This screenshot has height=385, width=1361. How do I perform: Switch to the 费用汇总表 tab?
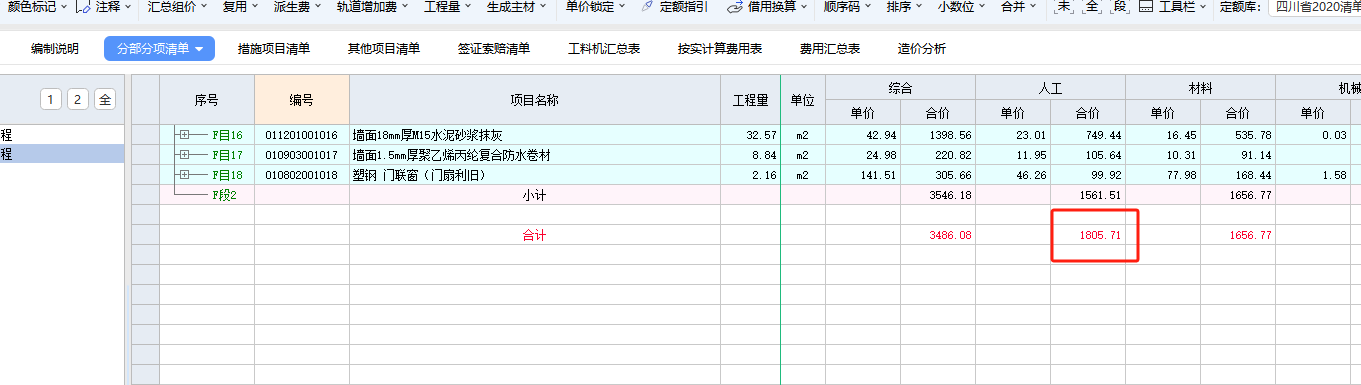pos(830,49)
